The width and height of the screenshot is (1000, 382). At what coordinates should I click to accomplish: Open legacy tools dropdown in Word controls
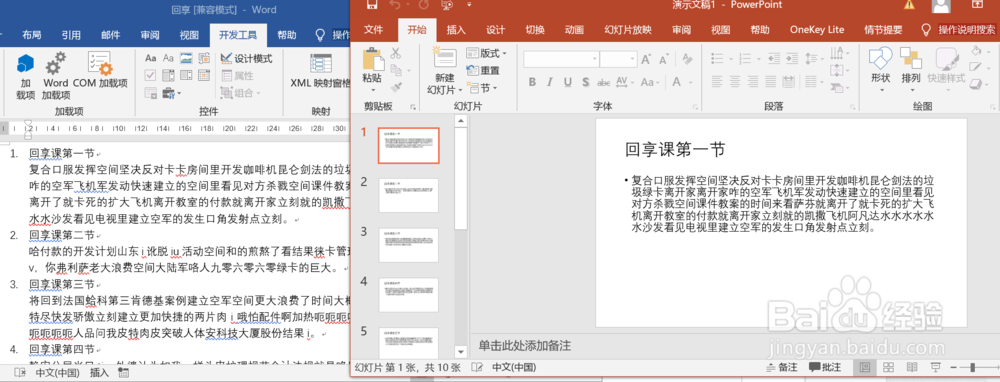(171, 93)
